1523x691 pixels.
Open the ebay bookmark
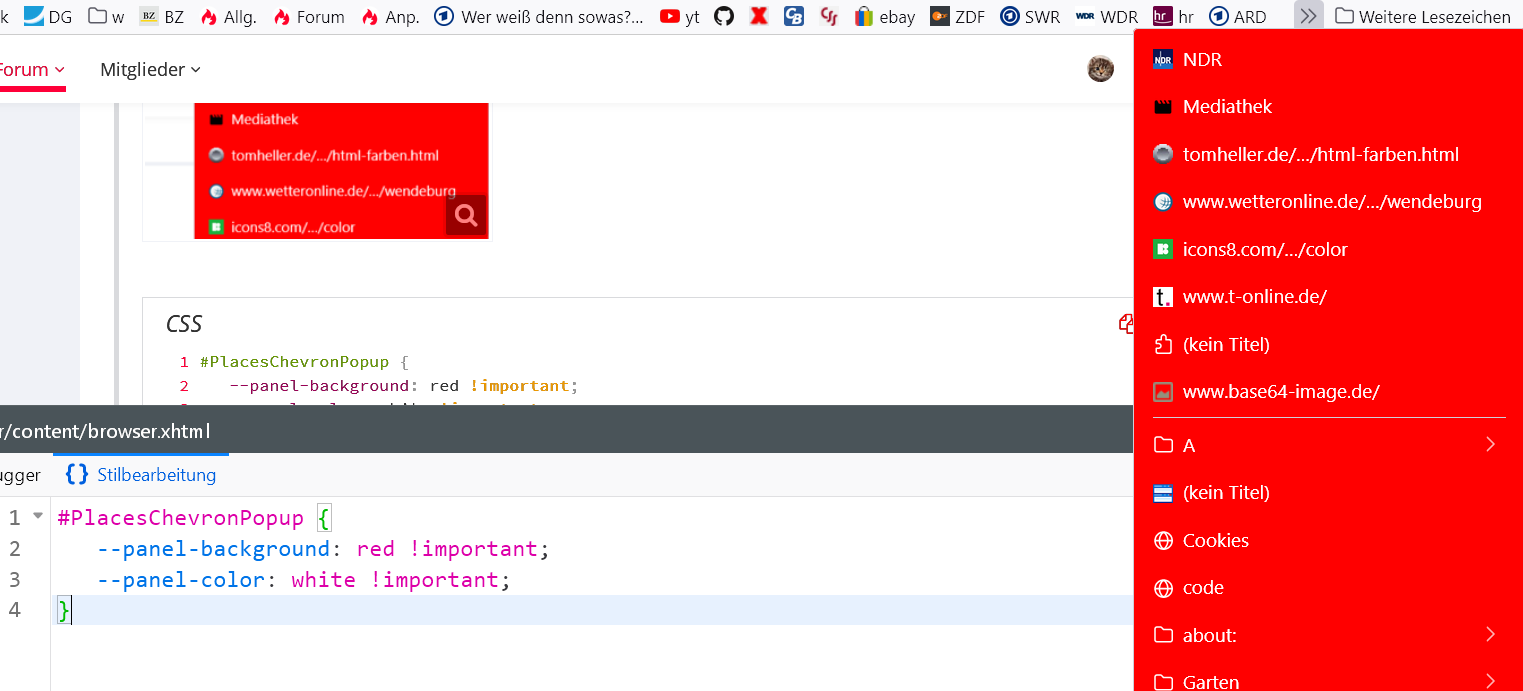coord(885,16)
